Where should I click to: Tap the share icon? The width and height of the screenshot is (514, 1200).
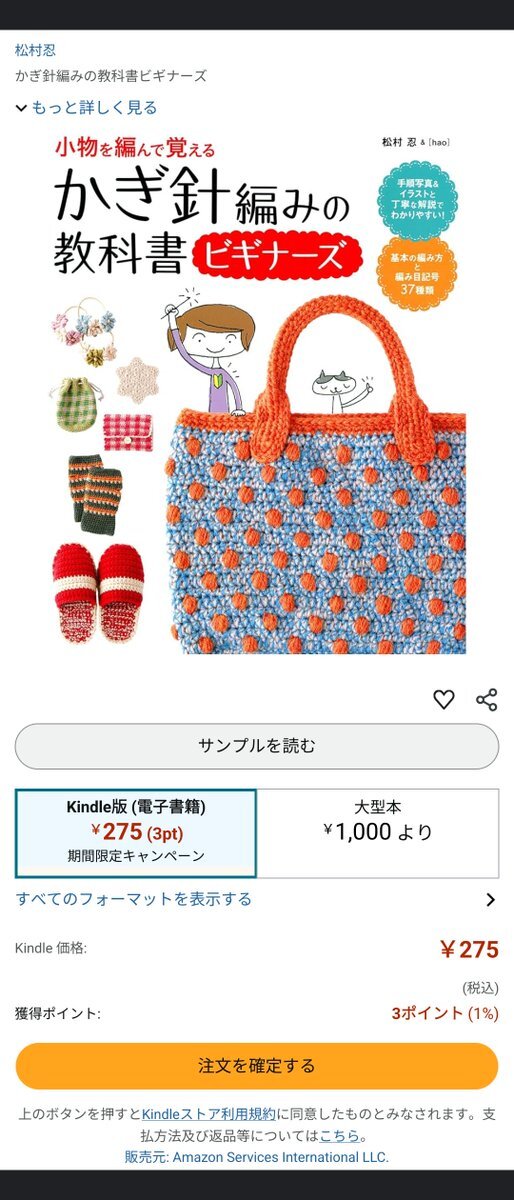(x=487, y=700)
